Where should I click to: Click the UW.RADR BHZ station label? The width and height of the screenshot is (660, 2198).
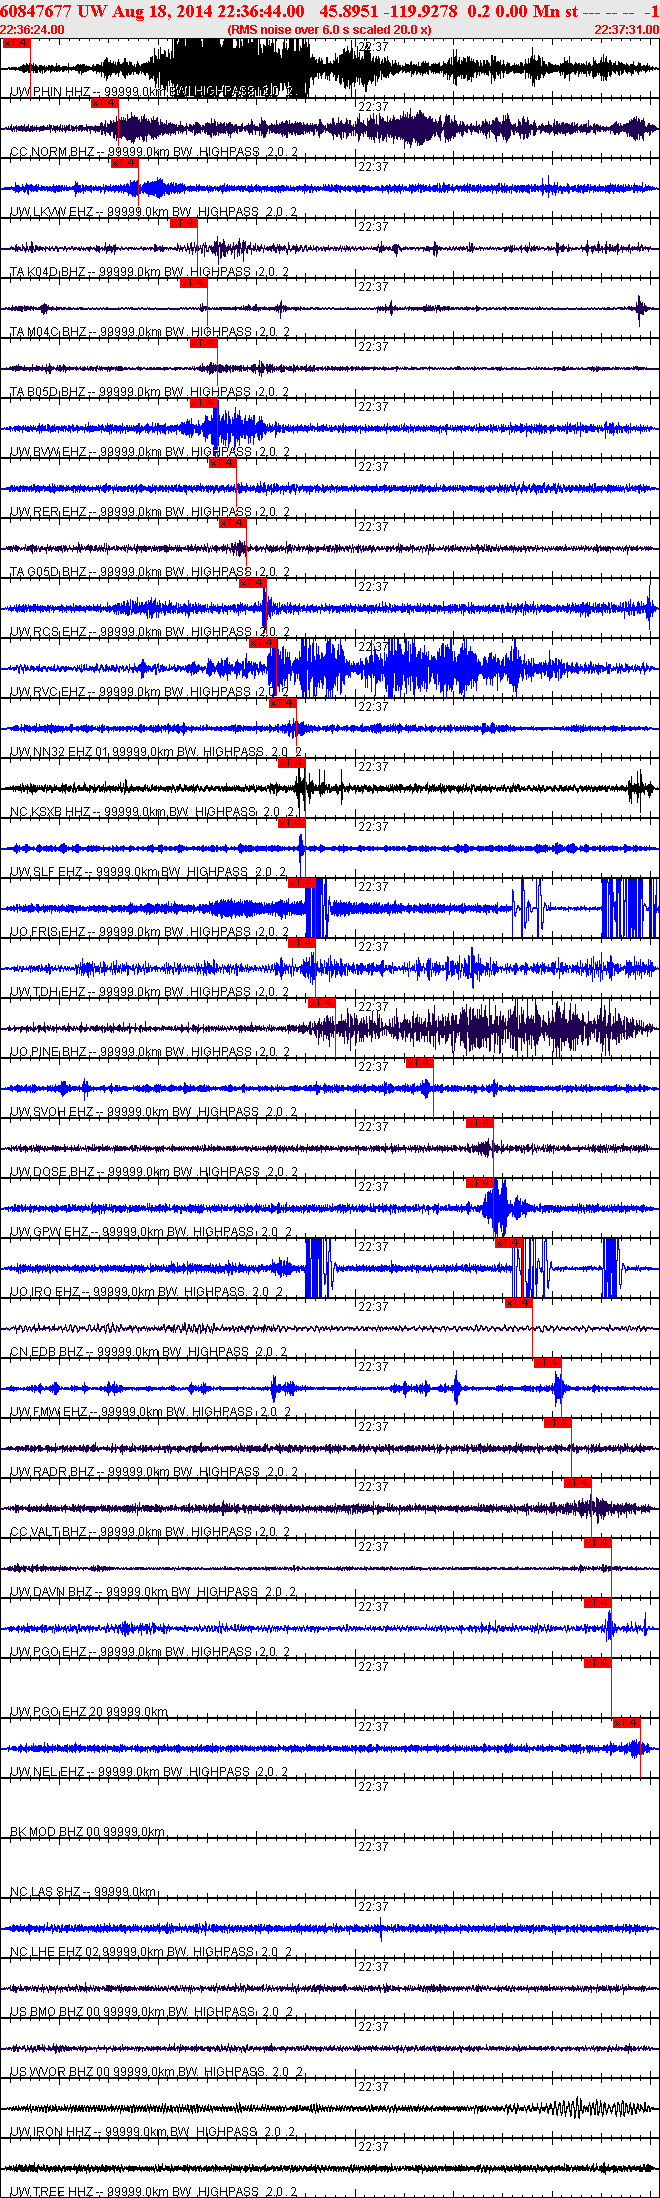pyautogui.click(x=152, y=1472)
